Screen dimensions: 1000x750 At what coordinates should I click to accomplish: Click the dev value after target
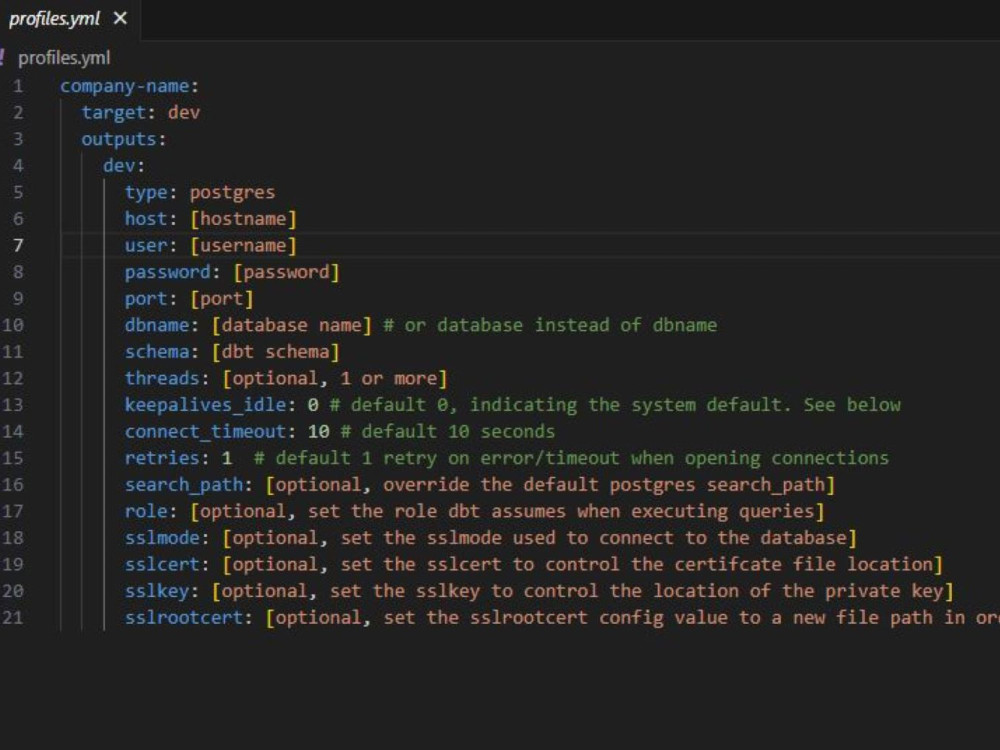[184, 113]
